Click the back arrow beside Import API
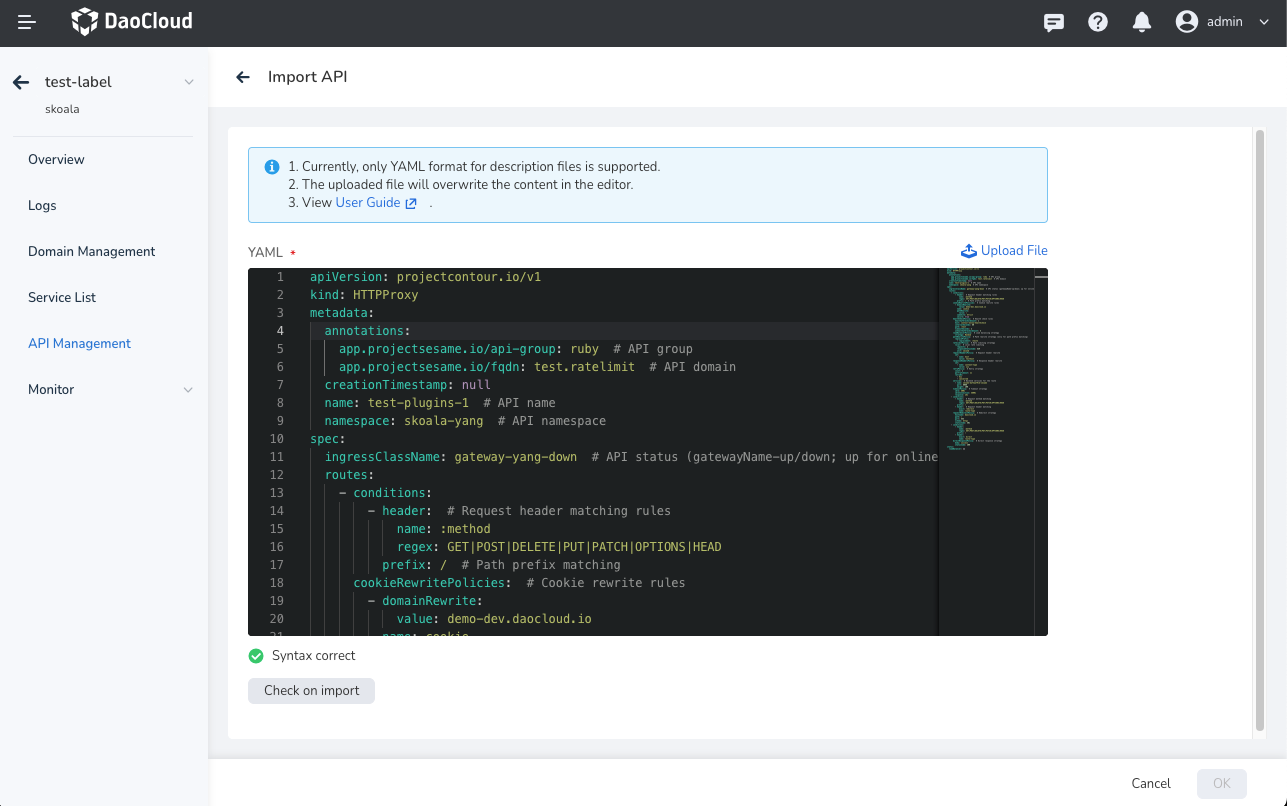The width and height of the screenshot is (1287, 806). pos(242,76)
